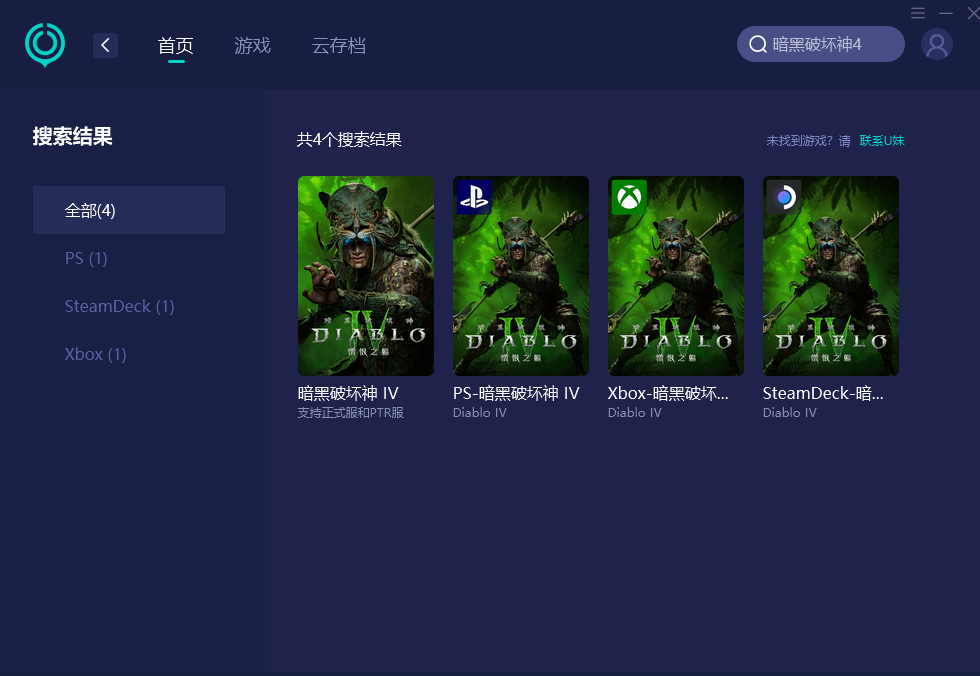This screenshot has width=980, height=676.
Task: Switch to the 游戏 tab
Action: coord(253,46)
